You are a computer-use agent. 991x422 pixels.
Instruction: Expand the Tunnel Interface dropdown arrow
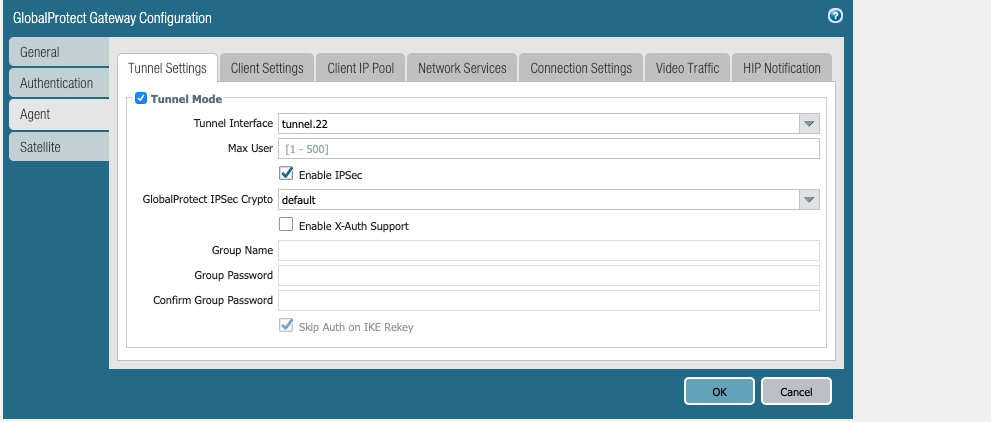click(x=809, y=124)
